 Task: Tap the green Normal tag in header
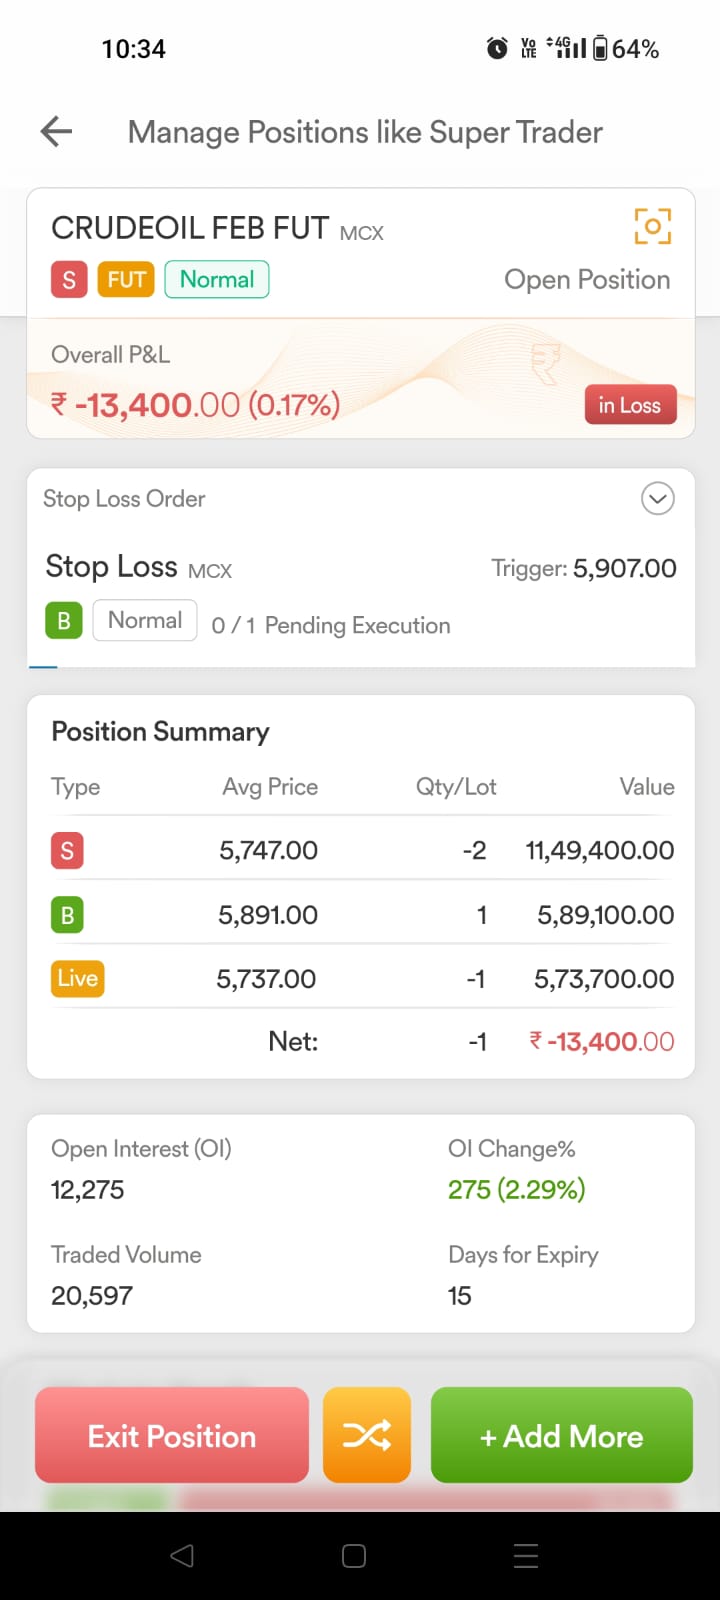(217, 280)
